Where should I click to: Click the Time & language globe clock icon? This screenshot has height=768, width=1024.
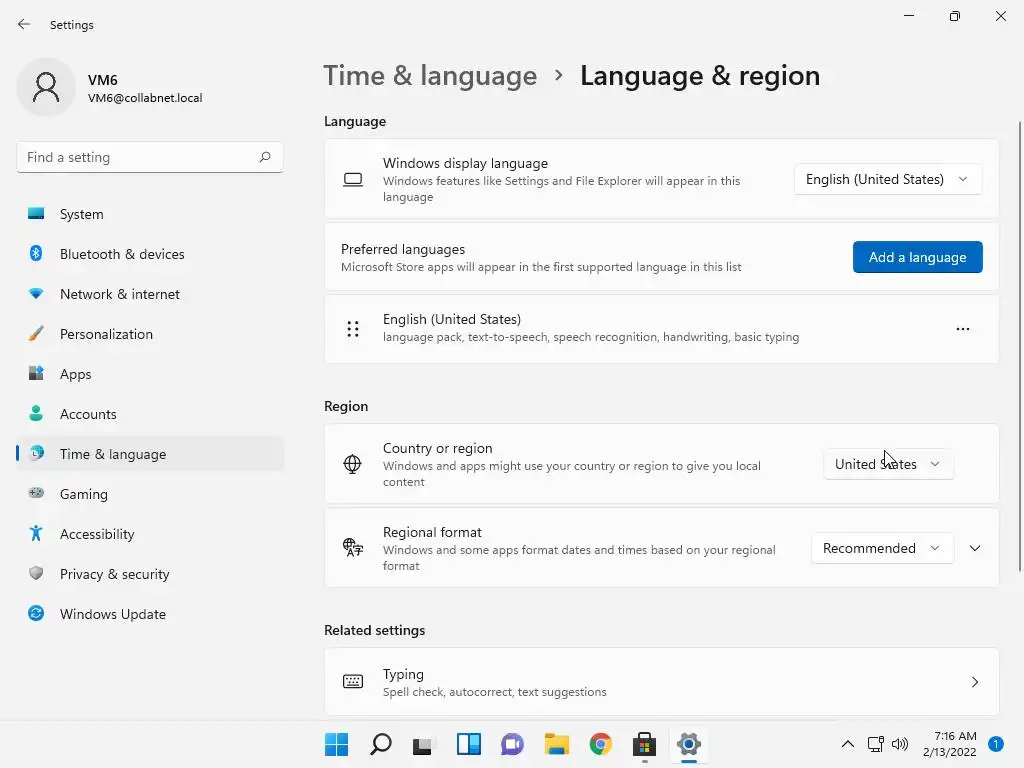tap(37, 453)
